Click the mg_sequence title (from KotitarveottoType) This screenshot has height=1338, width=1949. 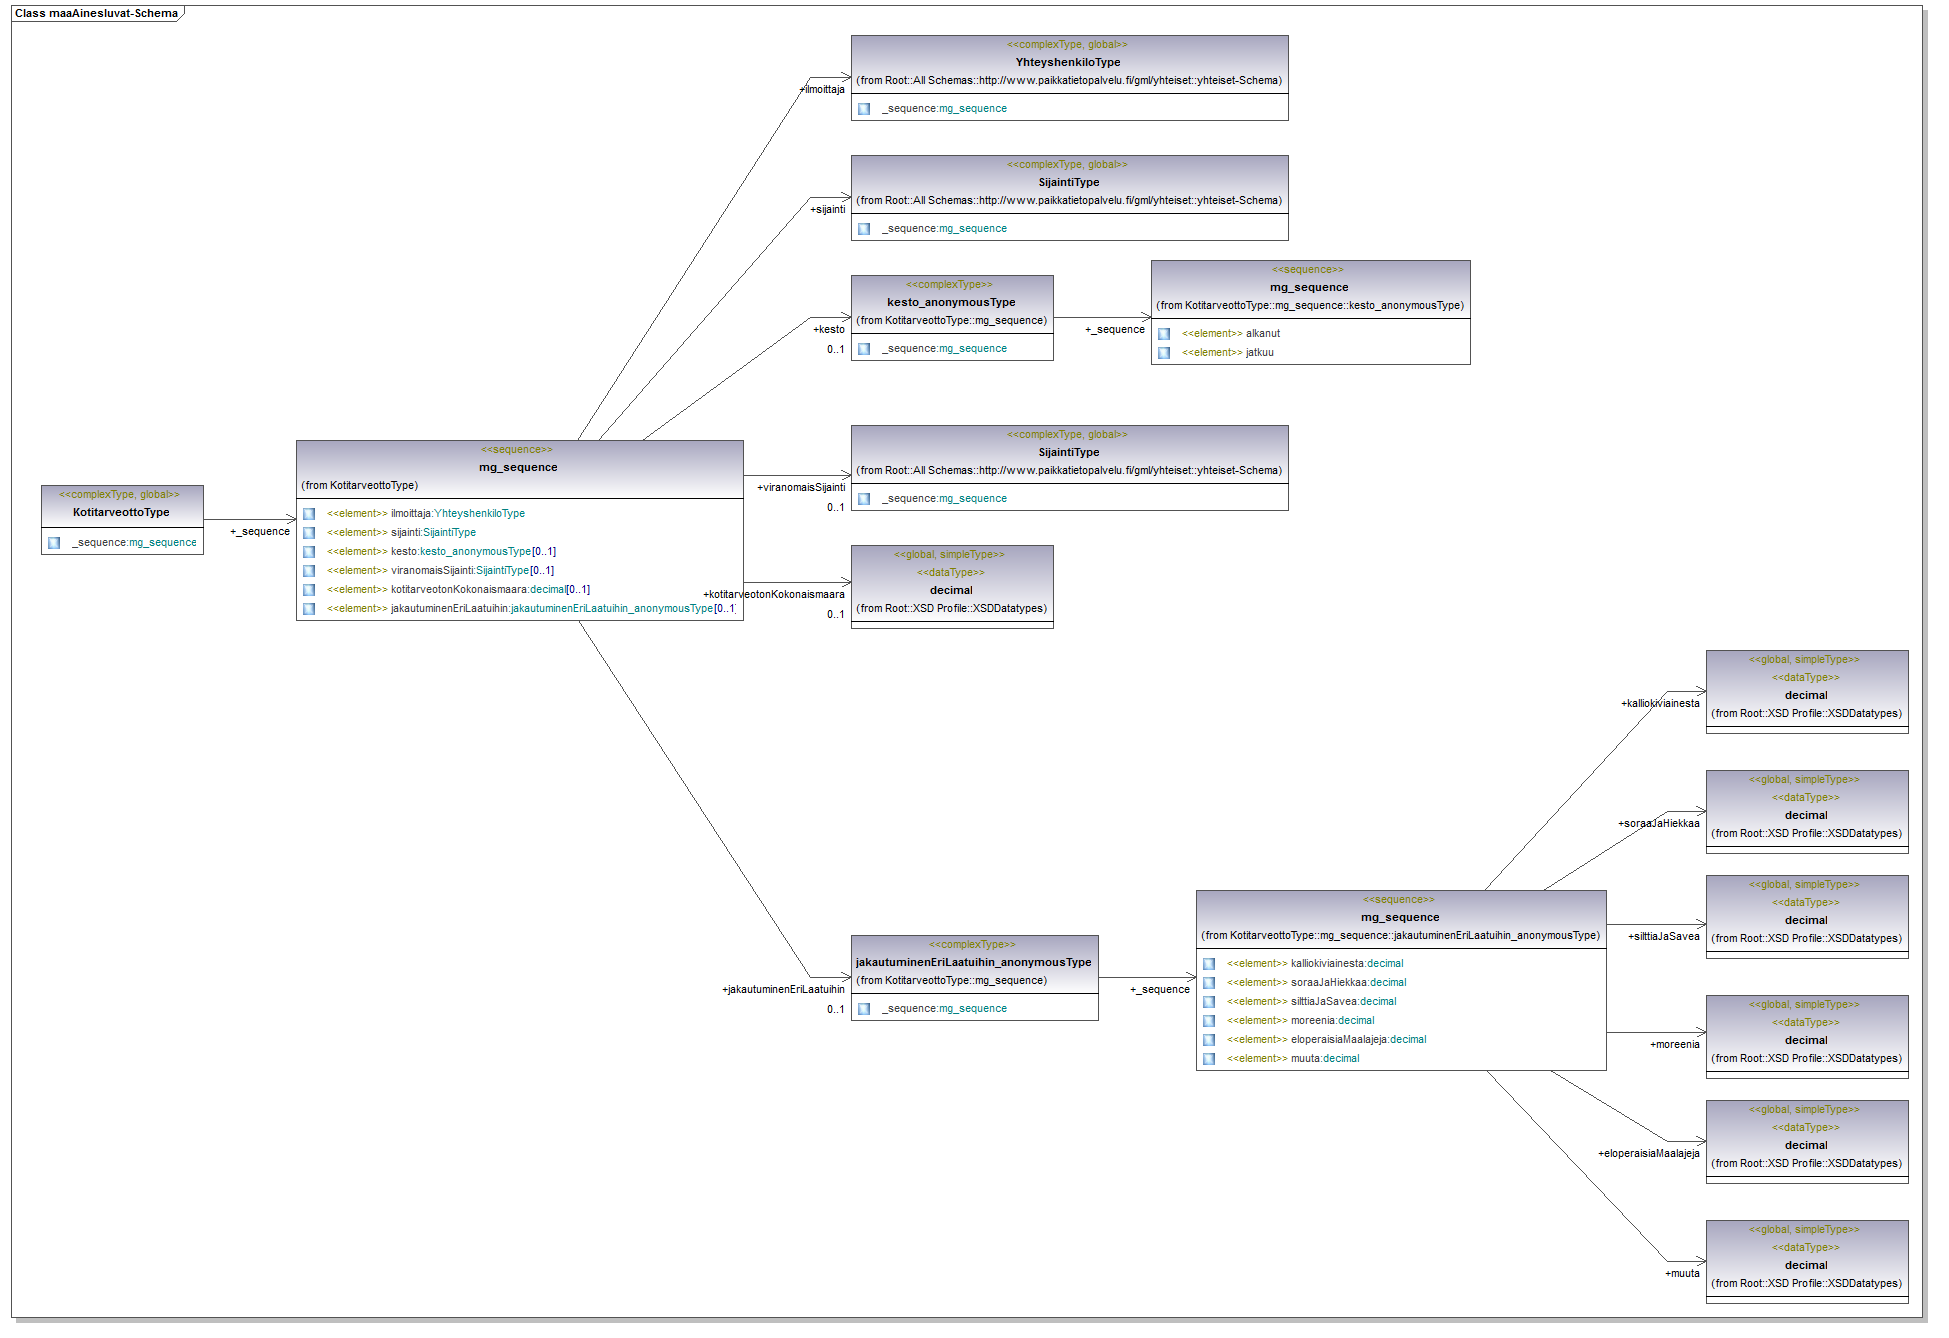(518, 467)
